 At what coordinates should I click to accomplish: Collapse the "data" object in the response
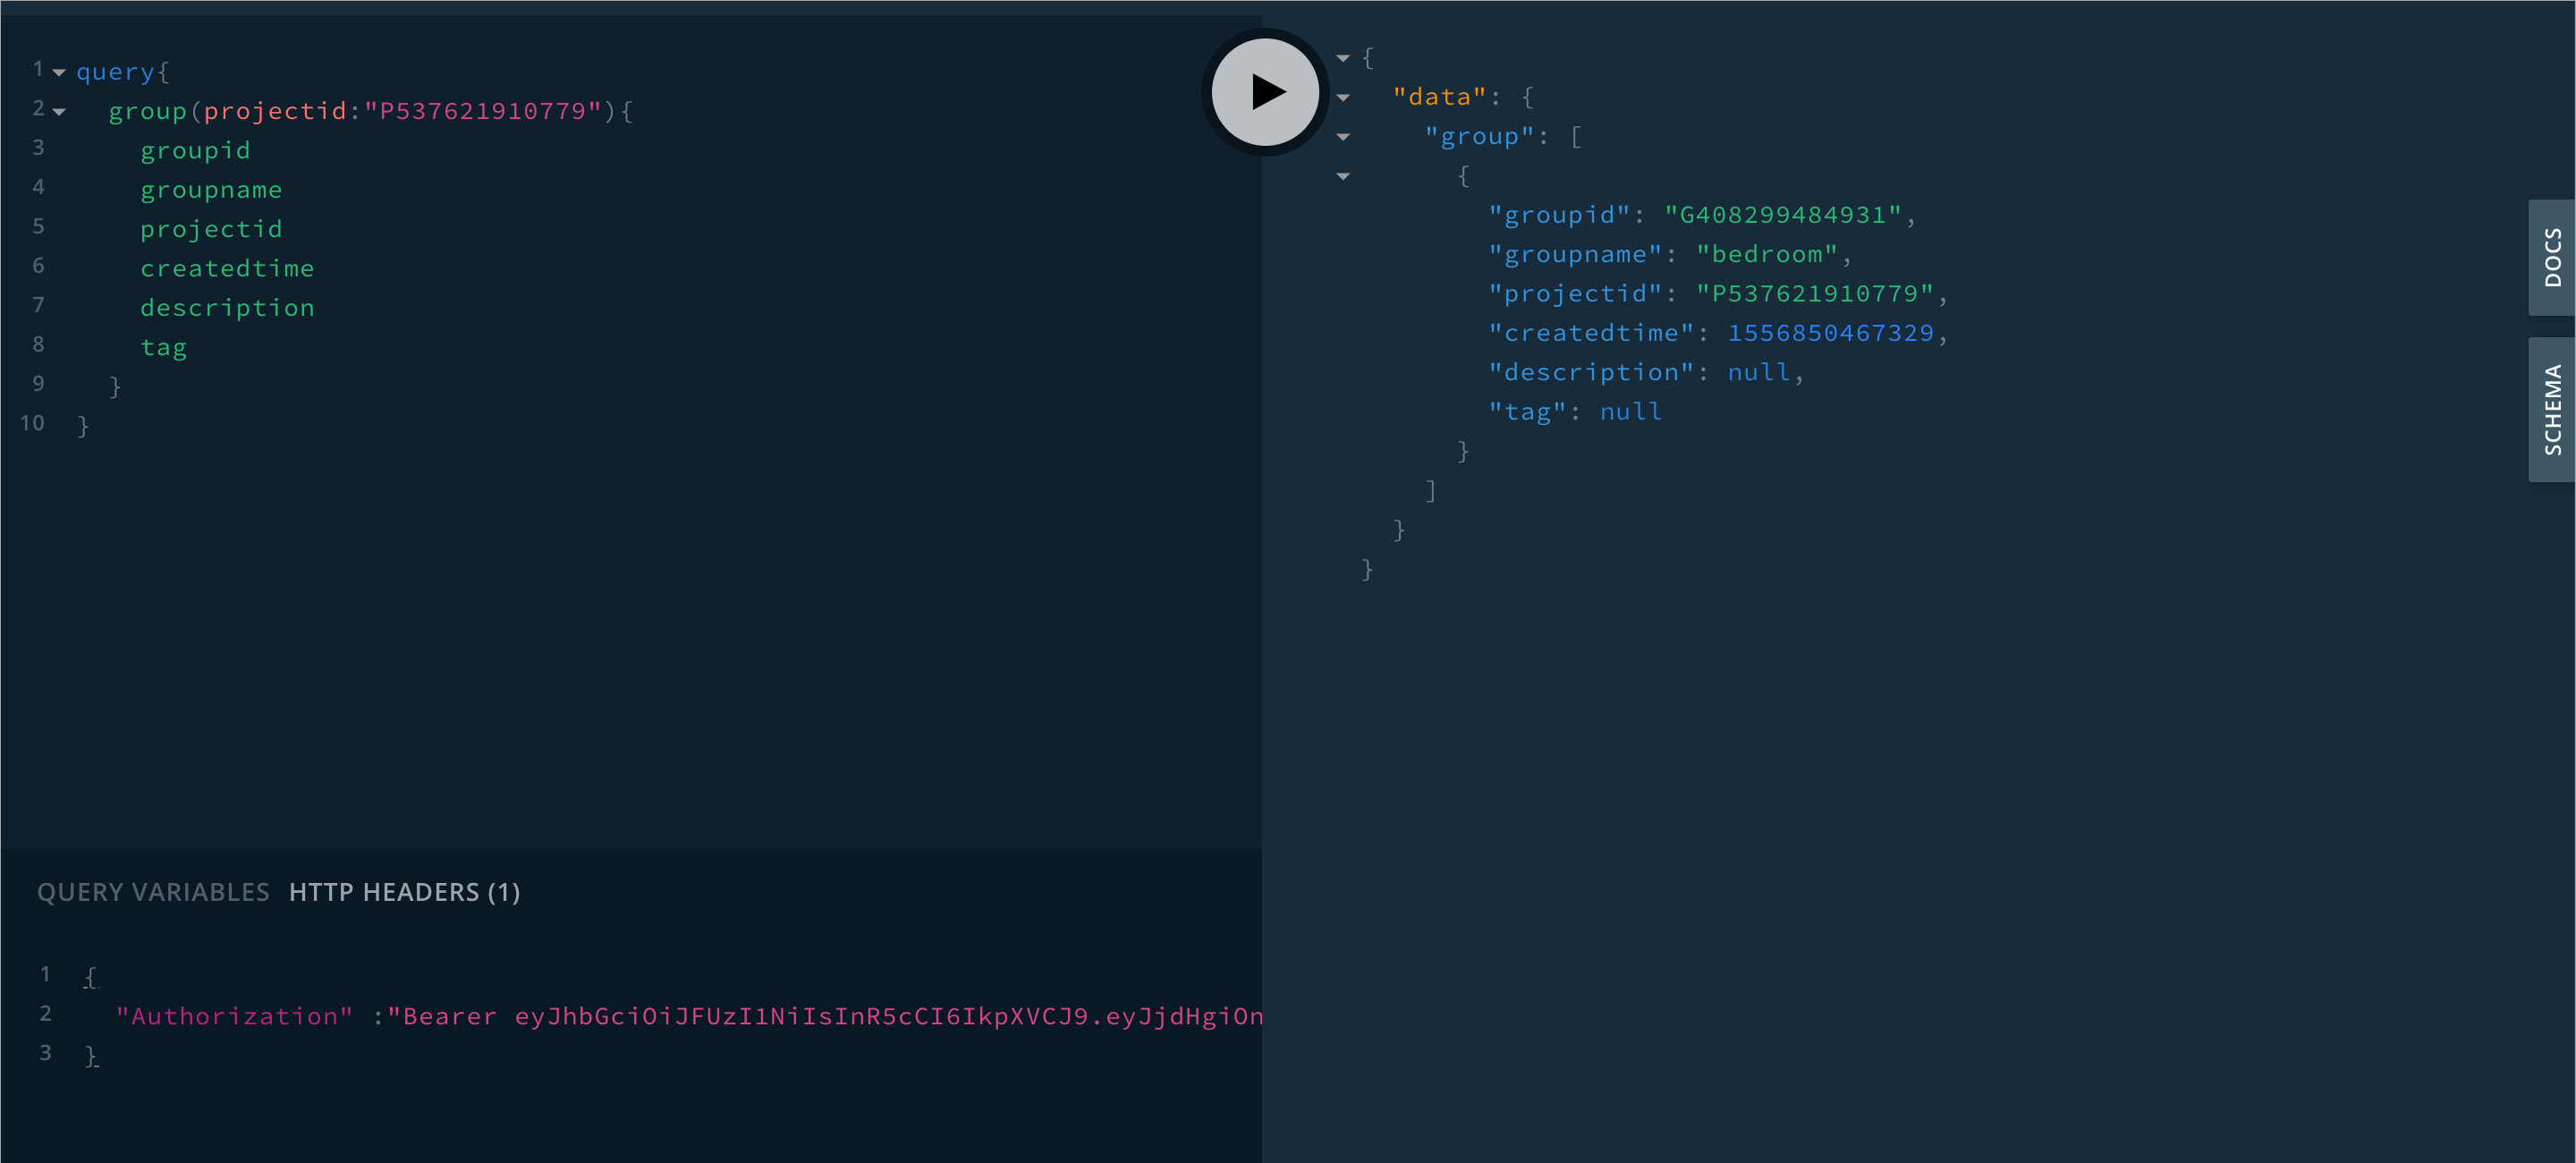coord(1343,97)
